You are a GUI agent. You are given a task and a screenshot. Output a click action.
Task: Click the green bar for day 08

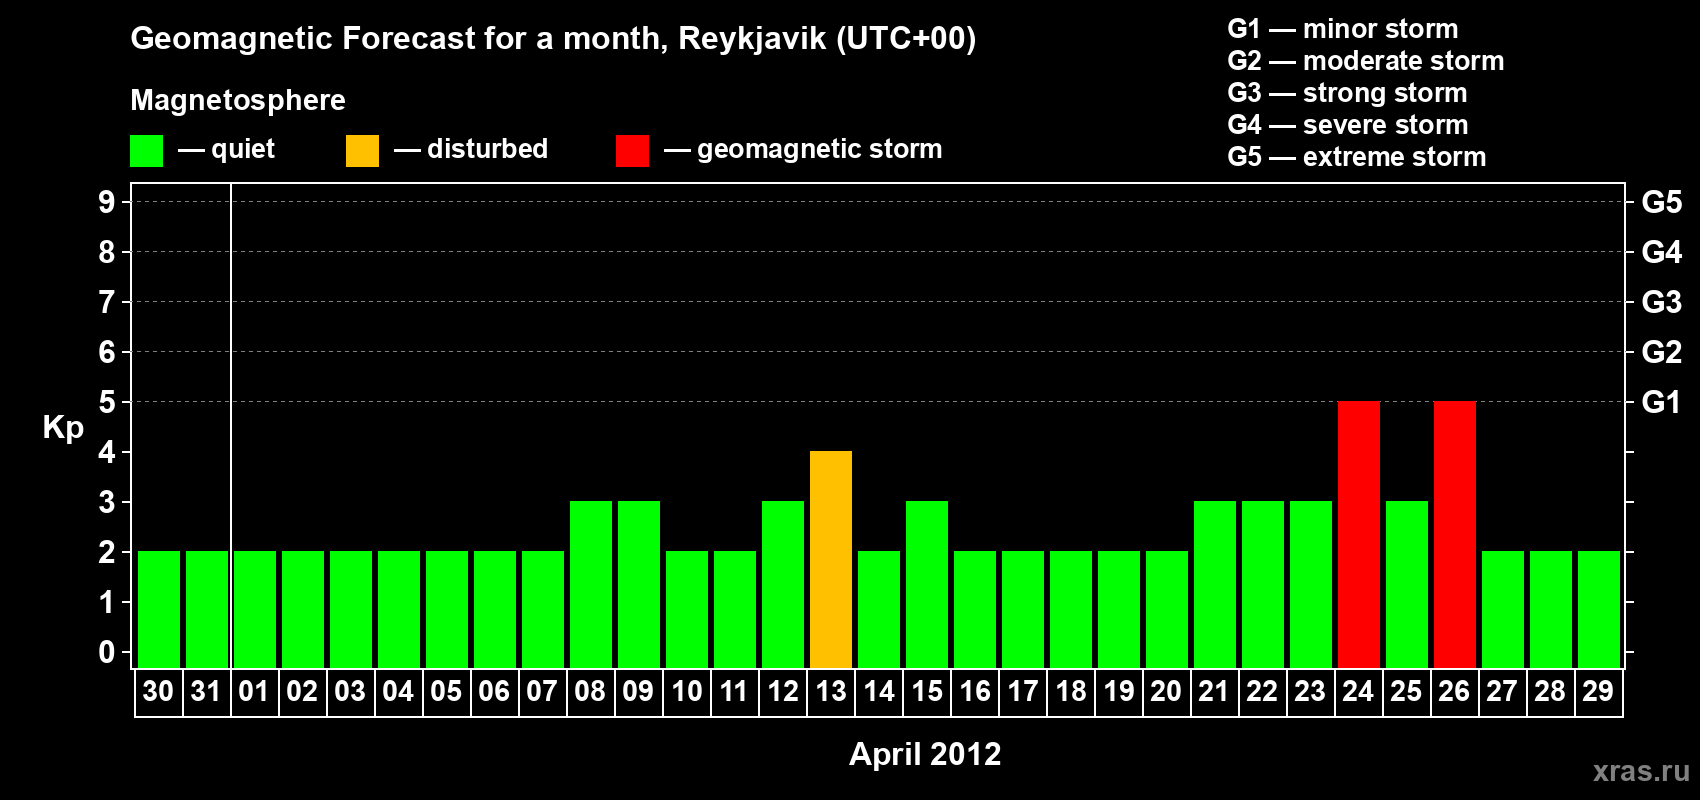pos(591,584)
